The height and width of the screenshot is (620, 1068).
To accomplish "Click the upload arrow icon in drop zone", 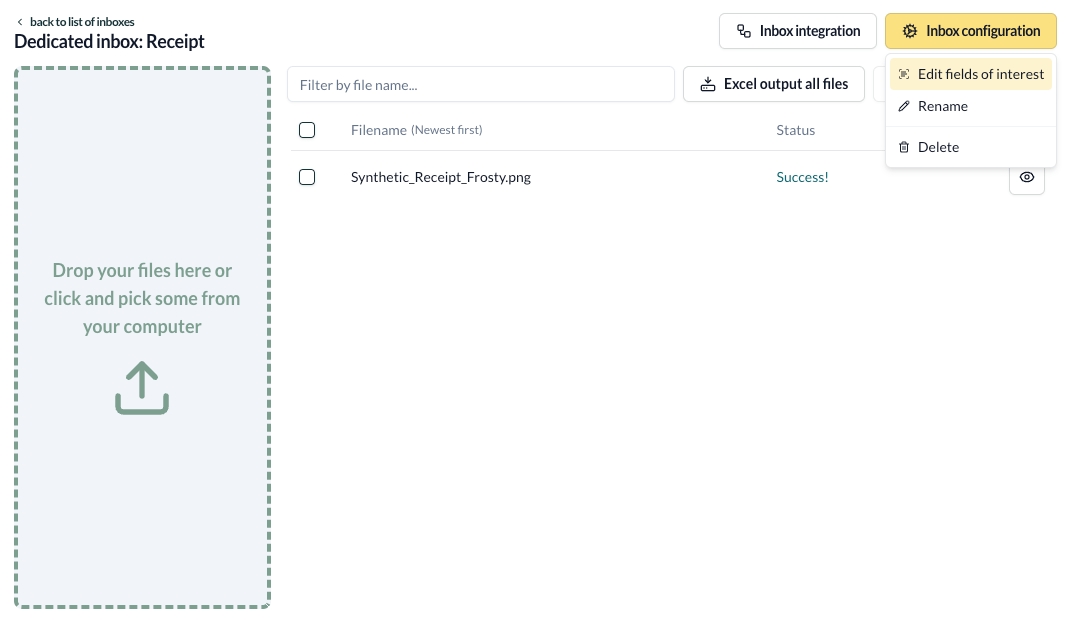I will click(x=142, y=388).
